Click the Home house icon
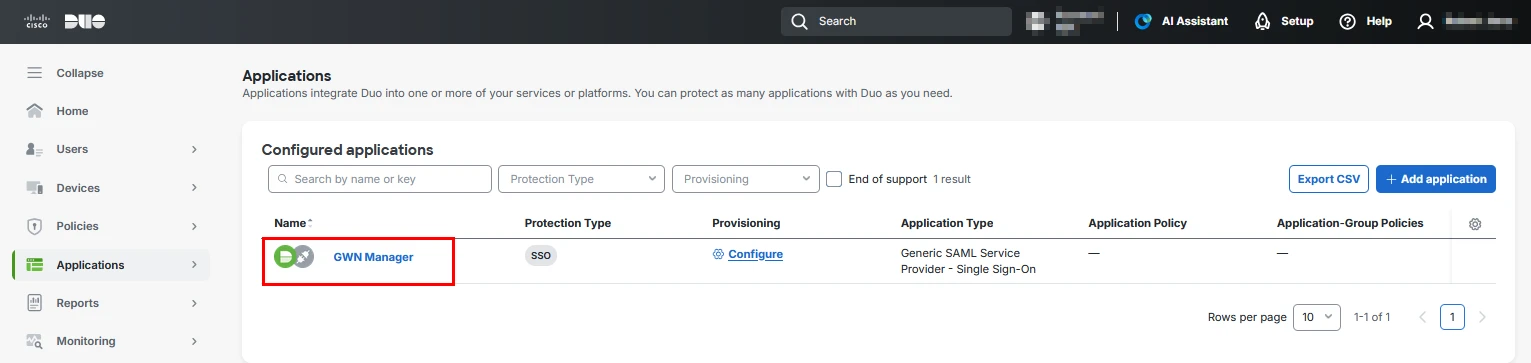The image size is (1531, 363). [x=35, y=111]
